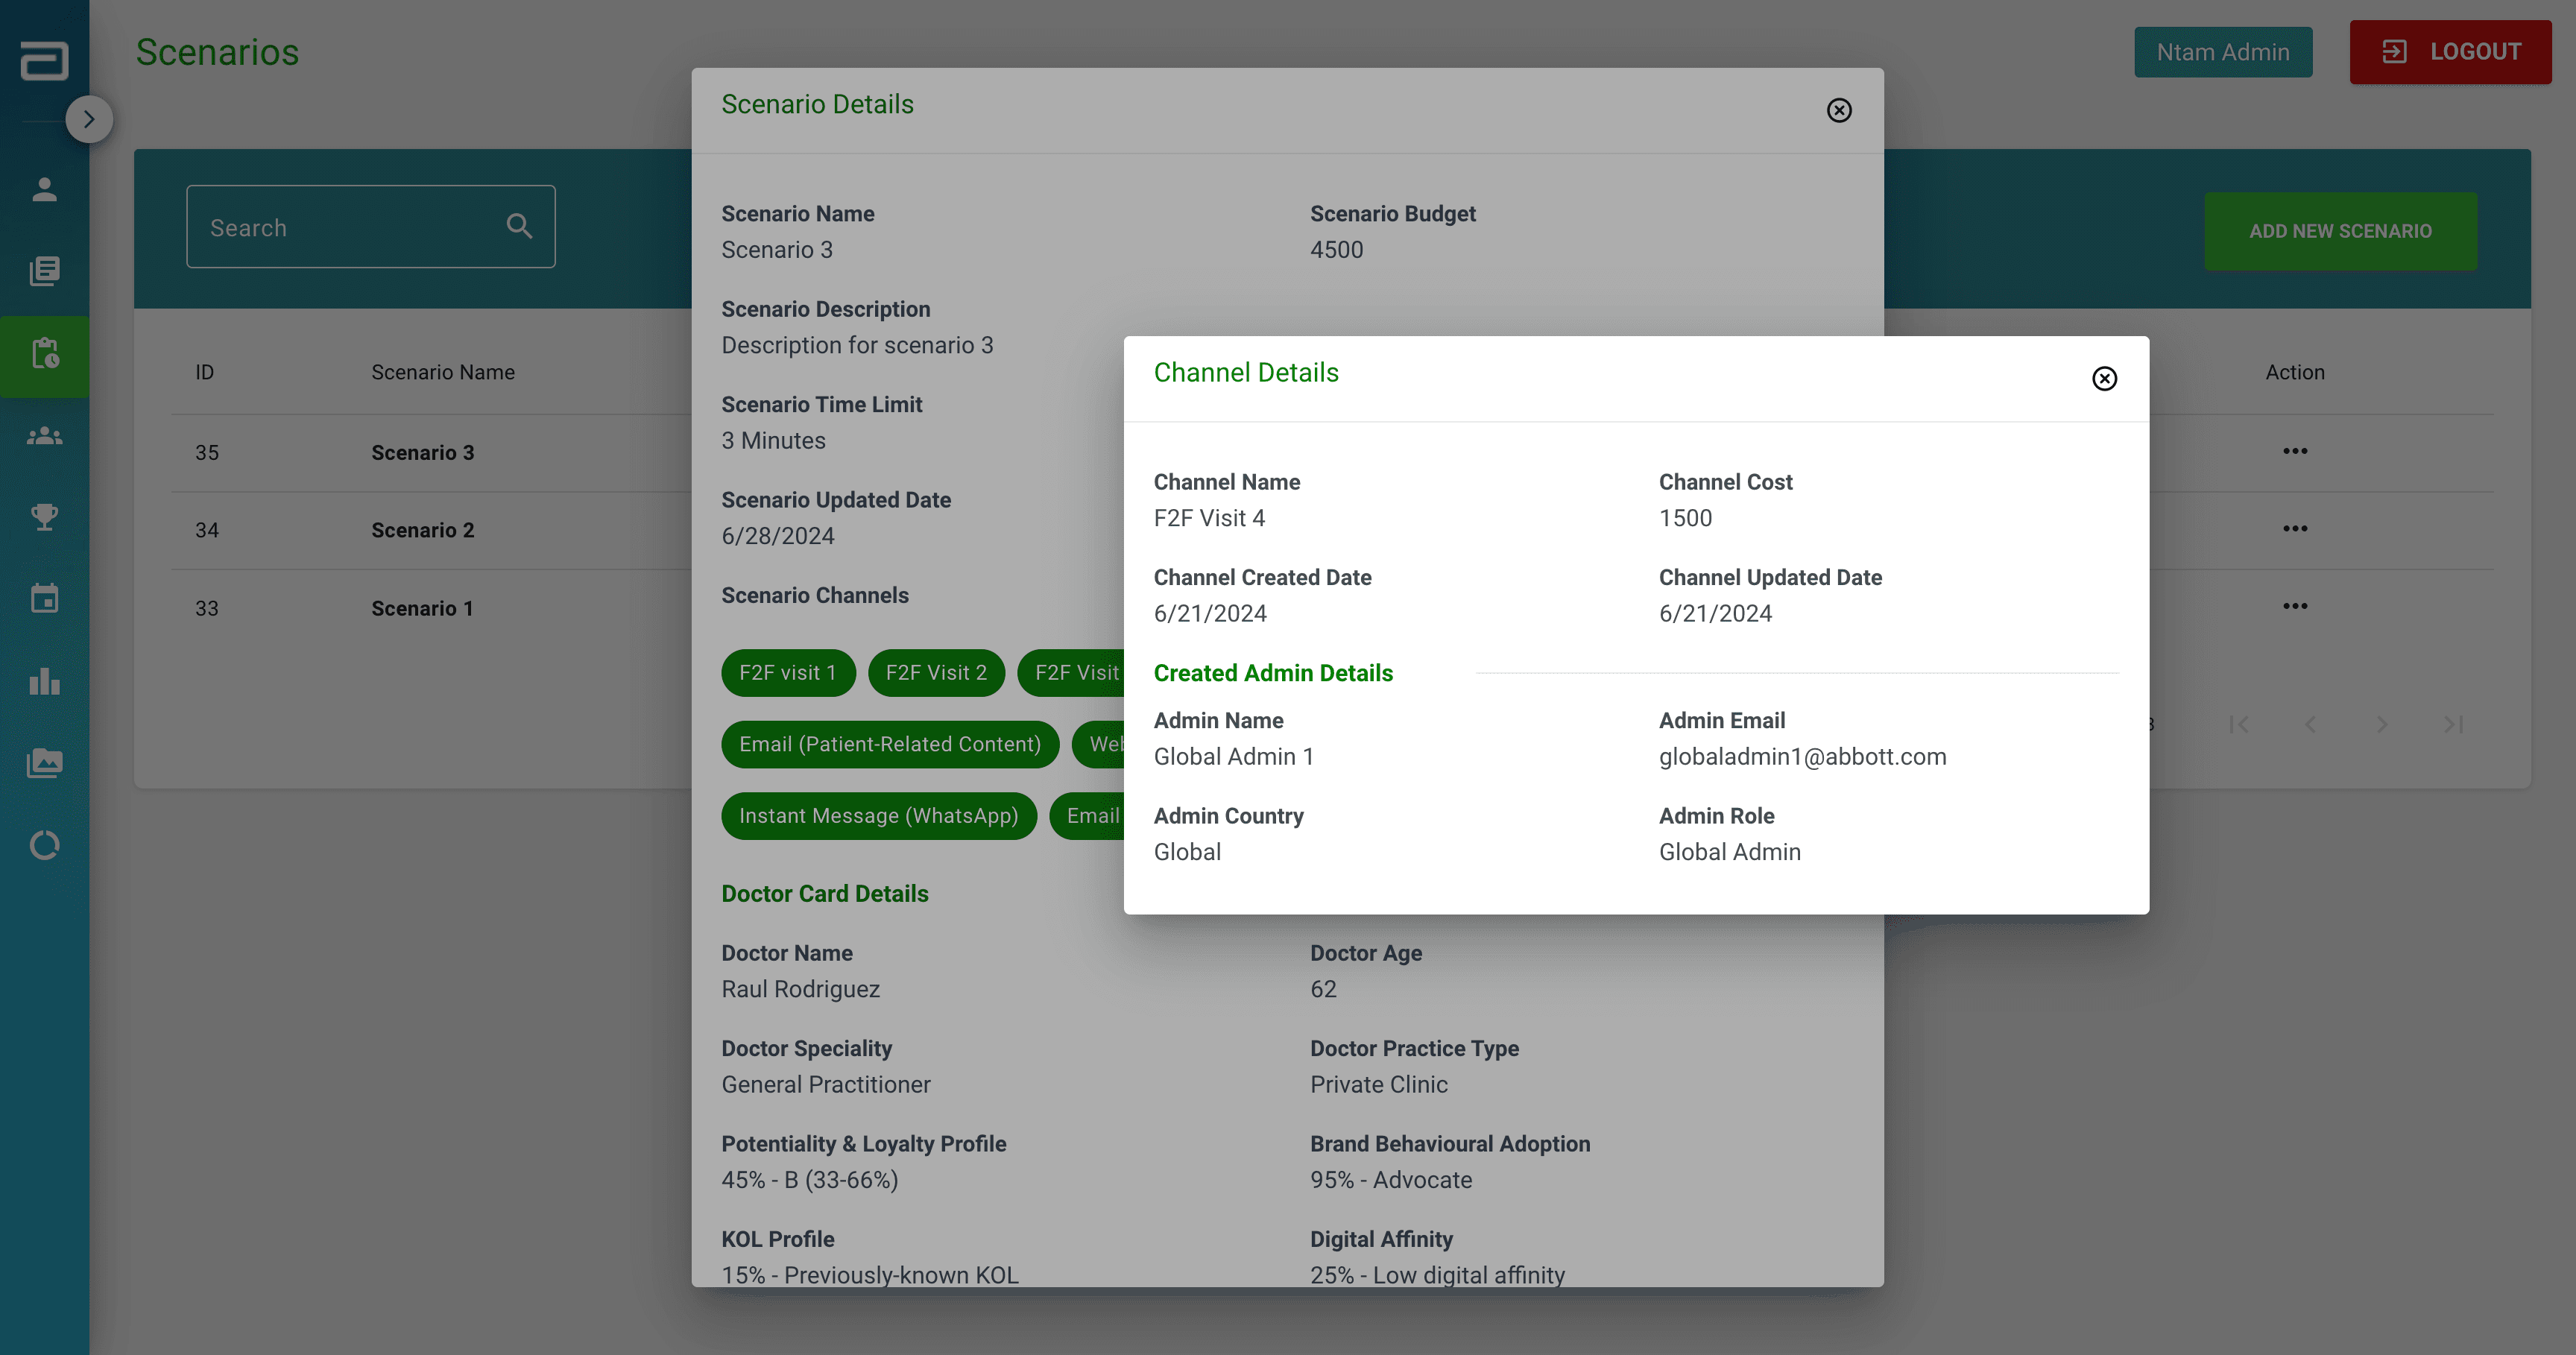Click the circular progress sidebar icon
Screen dimensions: 2576x1355
[44, 845]
